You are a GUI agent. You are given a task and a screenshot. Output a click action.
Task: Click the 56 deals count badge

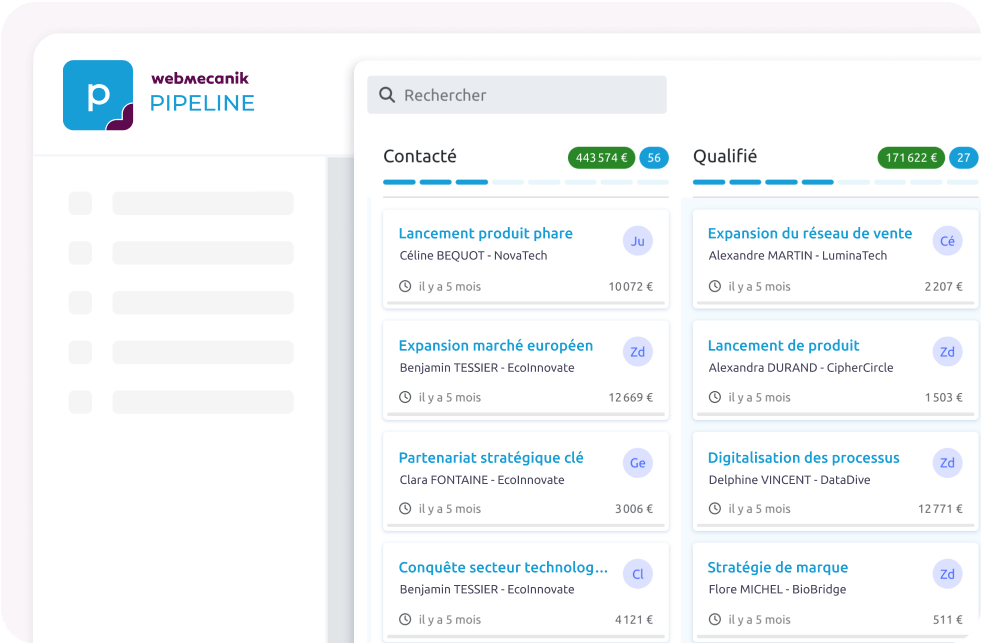click(x=654, y=157)
